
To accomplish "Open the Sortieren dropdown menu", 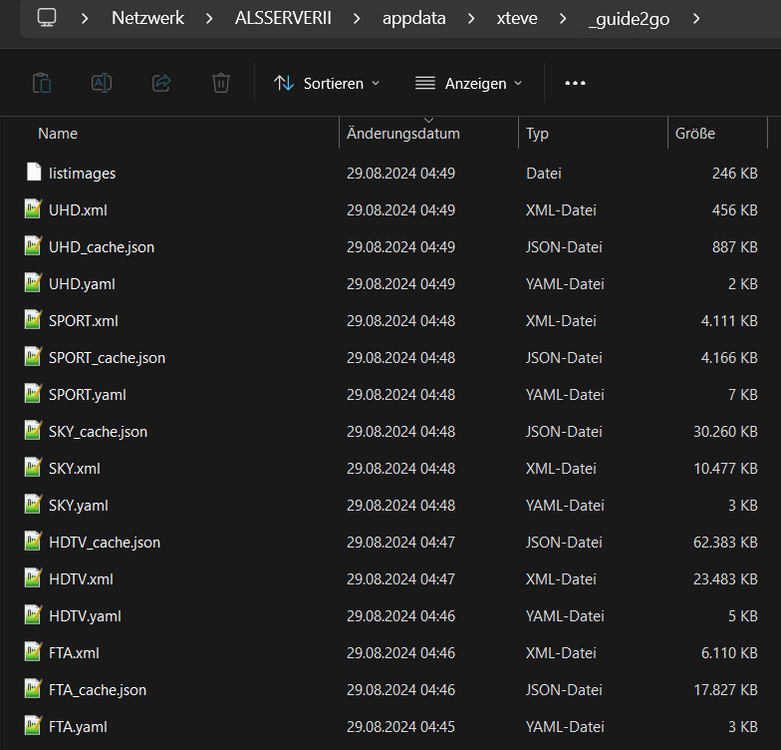I will [327, 83].
